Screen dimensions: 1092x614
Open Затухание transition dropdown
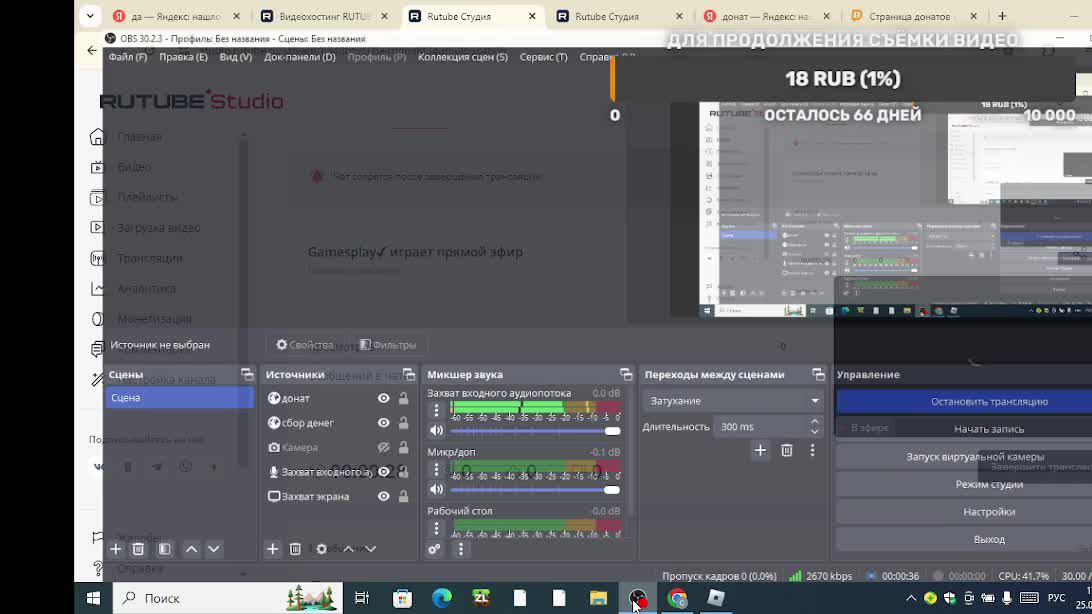733,401
